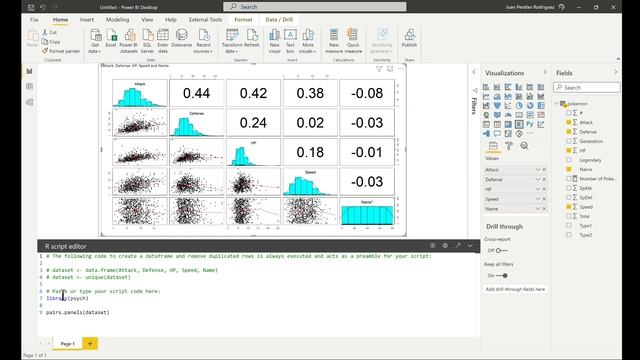The image size is (640, 360).
Task: Switch to Model view in sidebar
Action: pos(29,102)
